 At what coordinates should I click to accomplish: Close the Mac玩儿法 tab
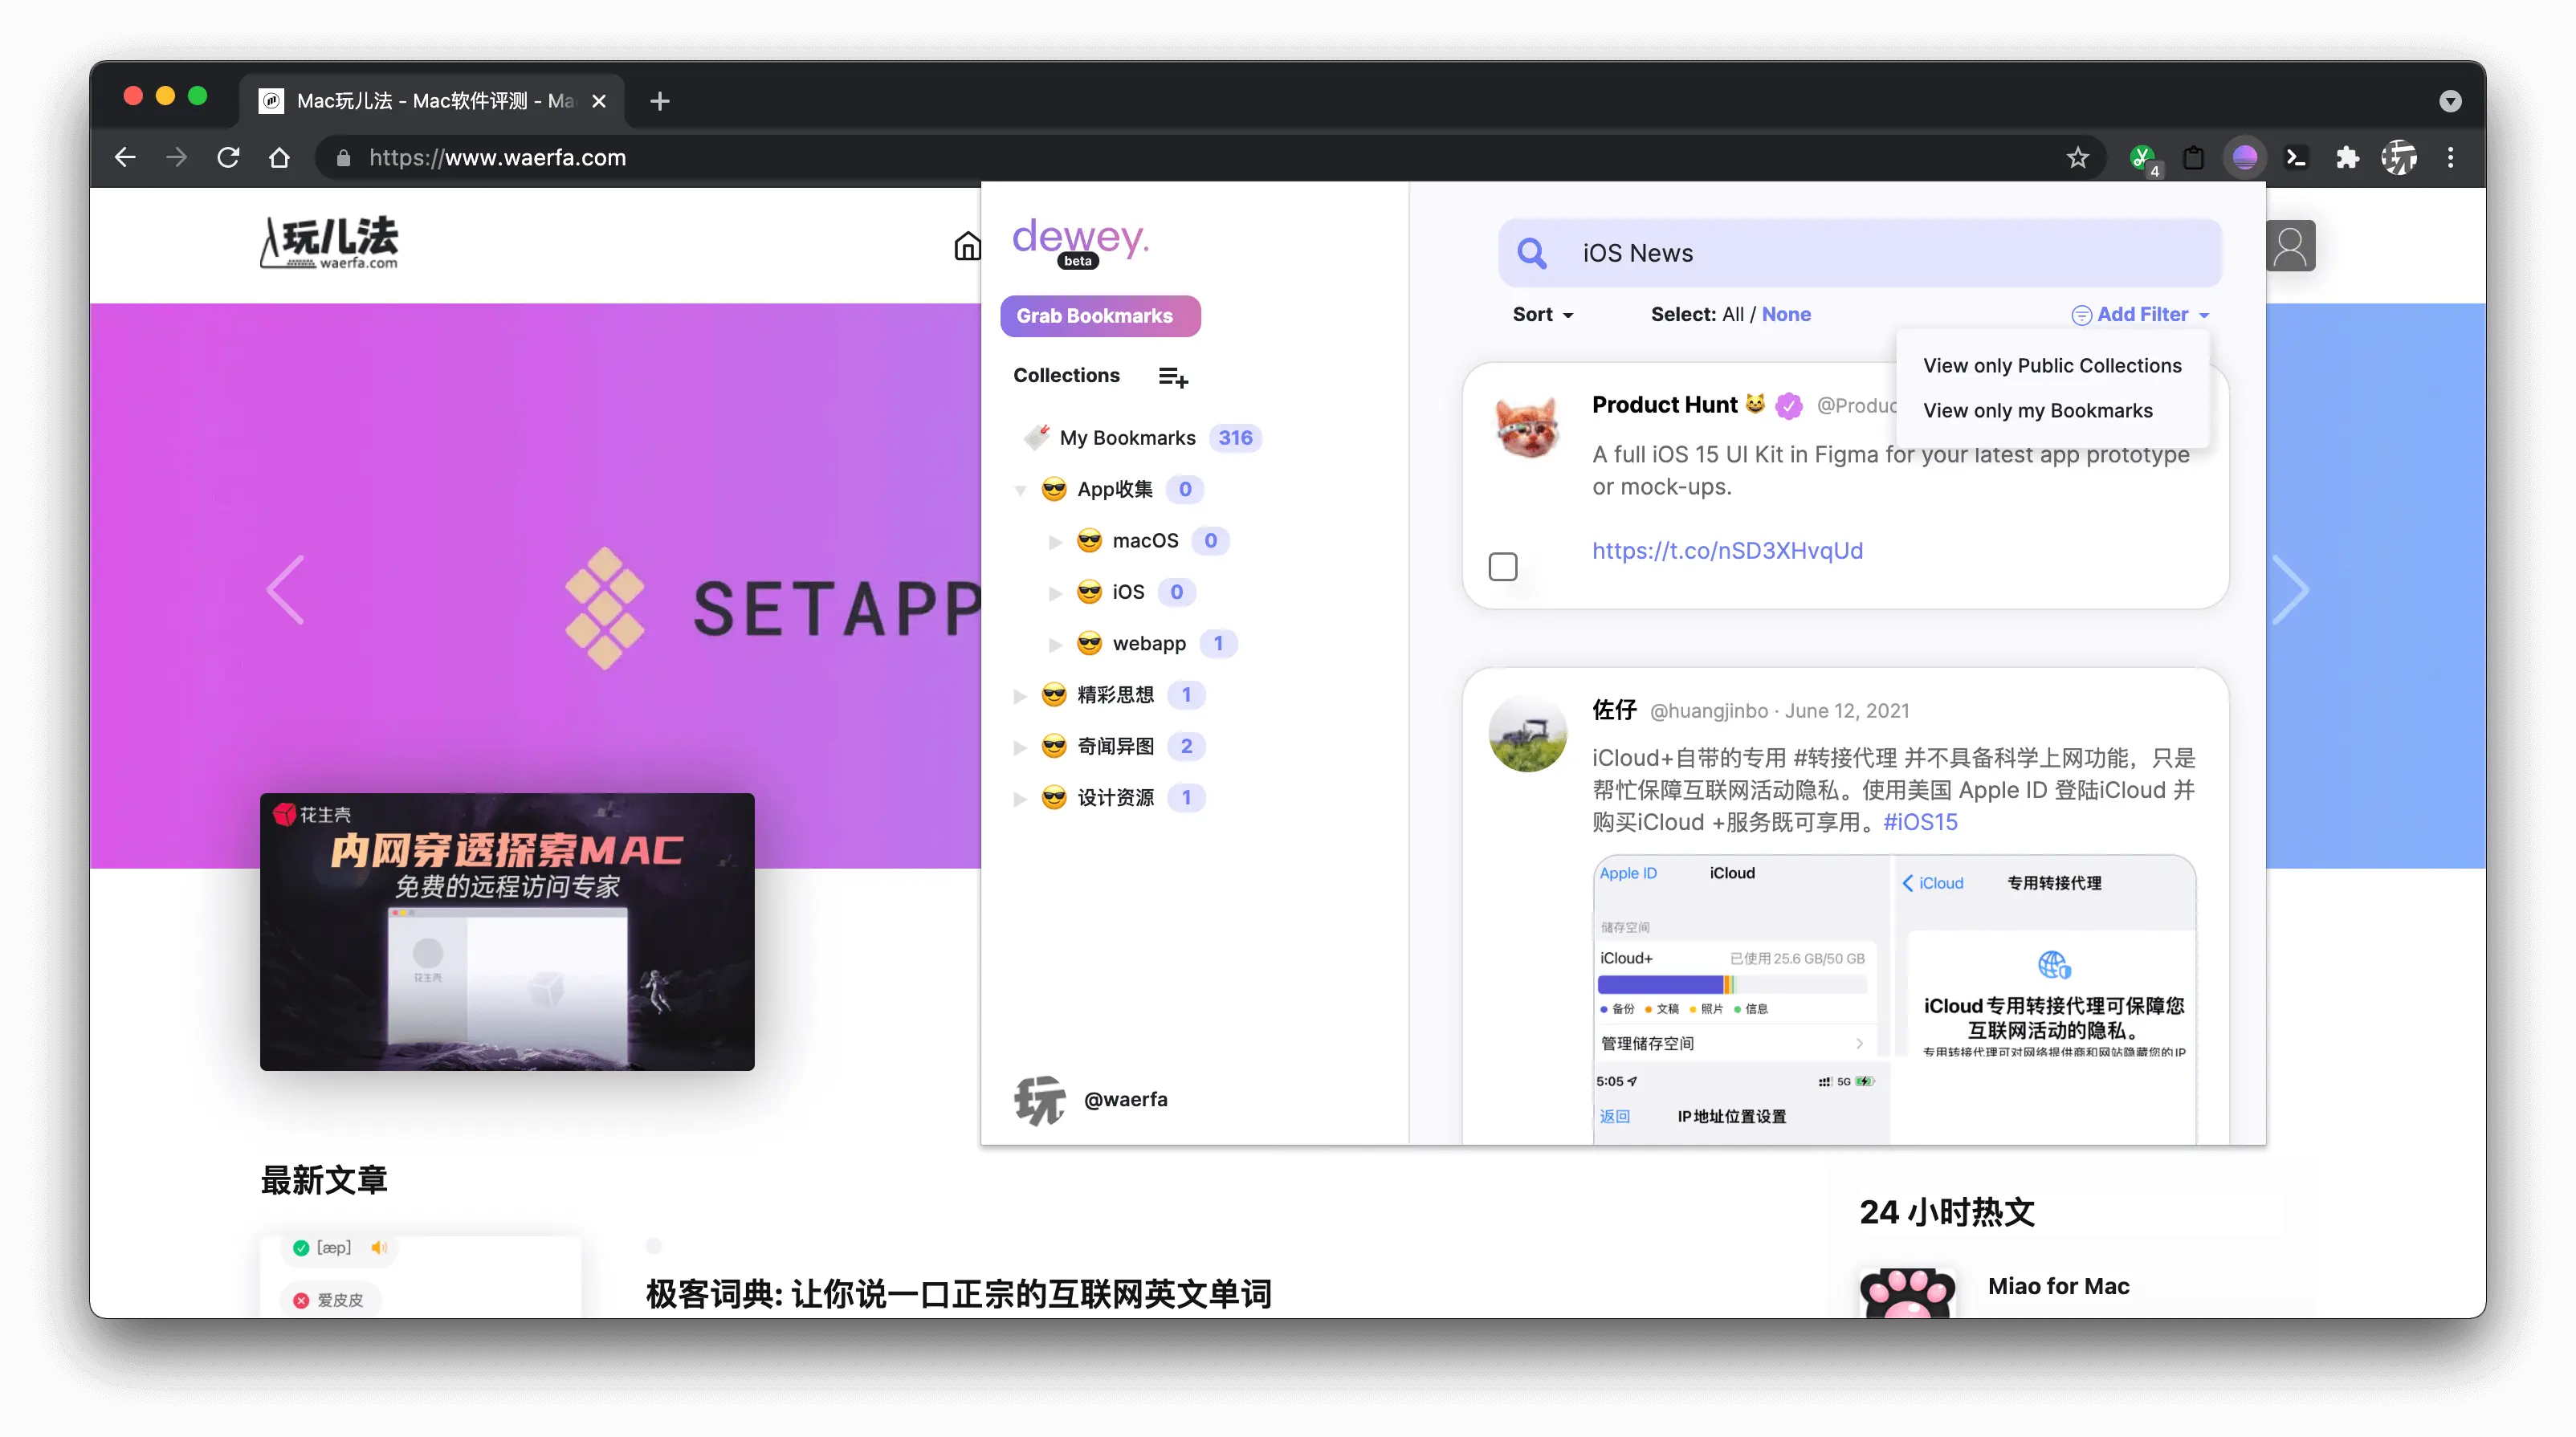click(x=599, y=101)
